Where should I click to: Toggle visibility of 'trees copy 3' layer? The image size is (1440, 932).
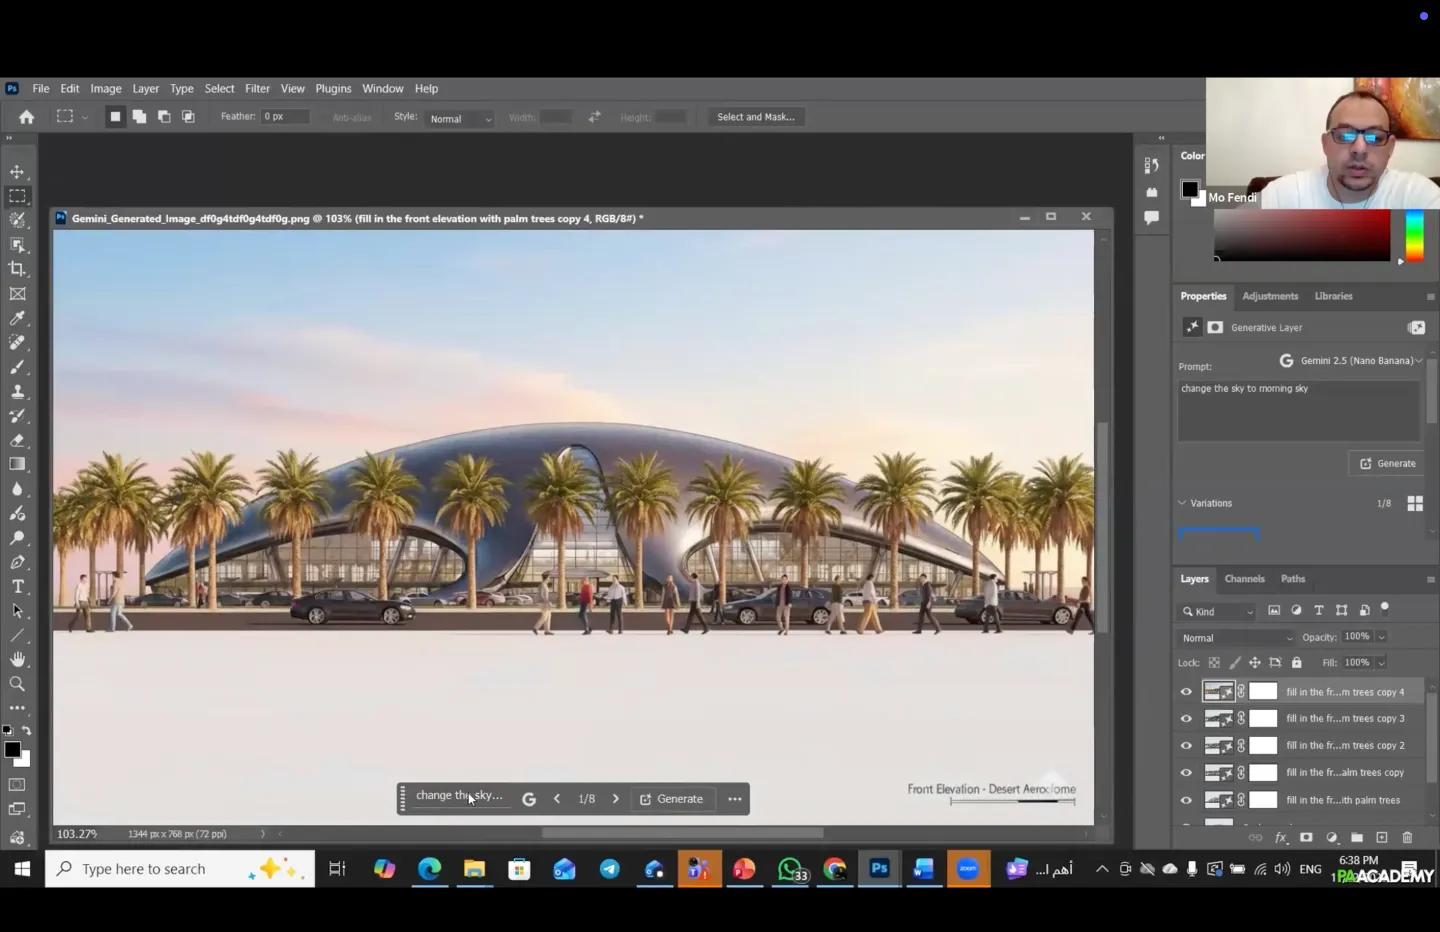pyautogui.click(x=1186, y=719)
